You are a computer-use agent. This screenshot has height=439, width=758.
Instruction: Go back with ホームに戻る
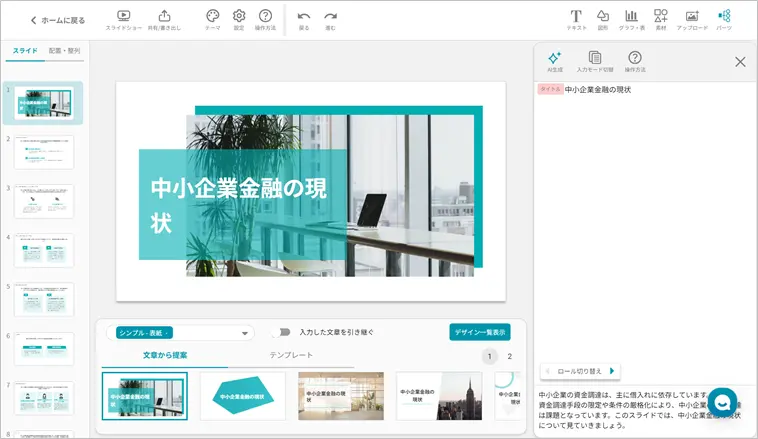pos(58,20)
